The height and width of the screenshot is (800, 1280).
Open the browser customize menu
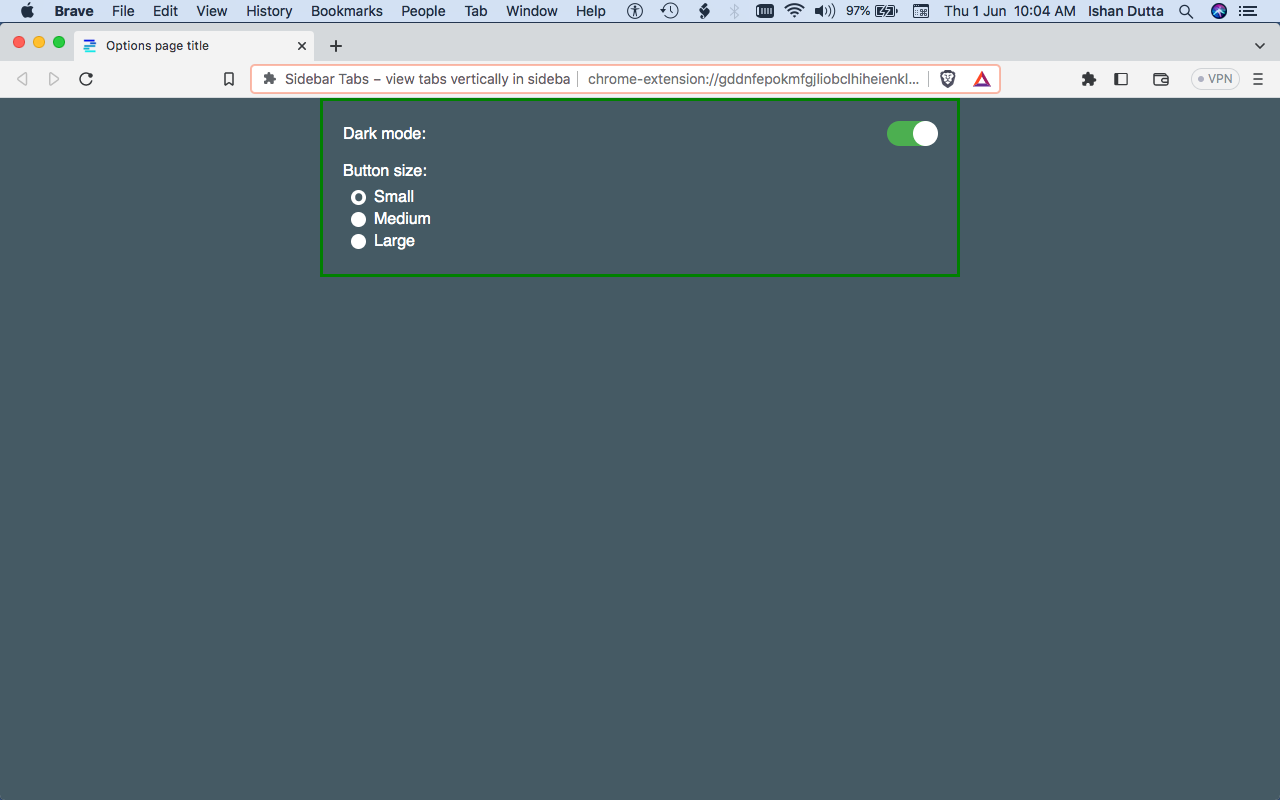pos(1257,78)
